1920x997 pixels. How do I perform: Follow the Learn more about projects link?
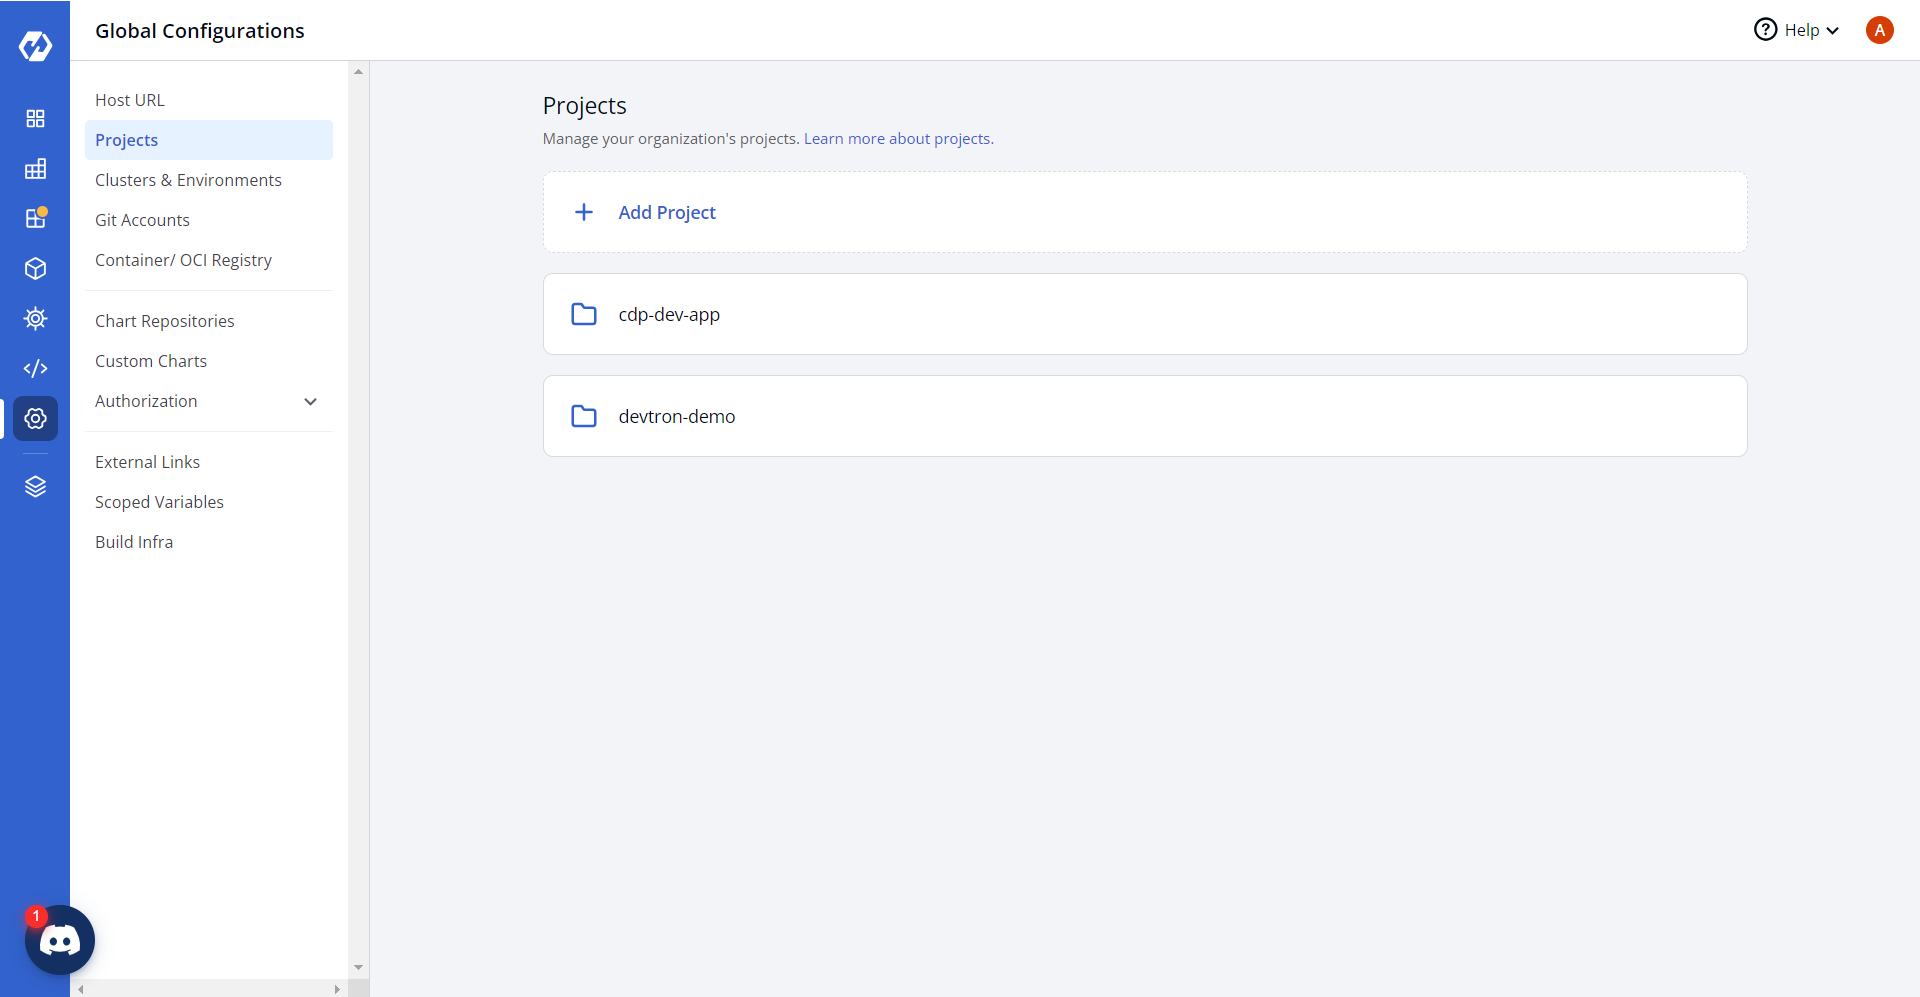[898, 139]
